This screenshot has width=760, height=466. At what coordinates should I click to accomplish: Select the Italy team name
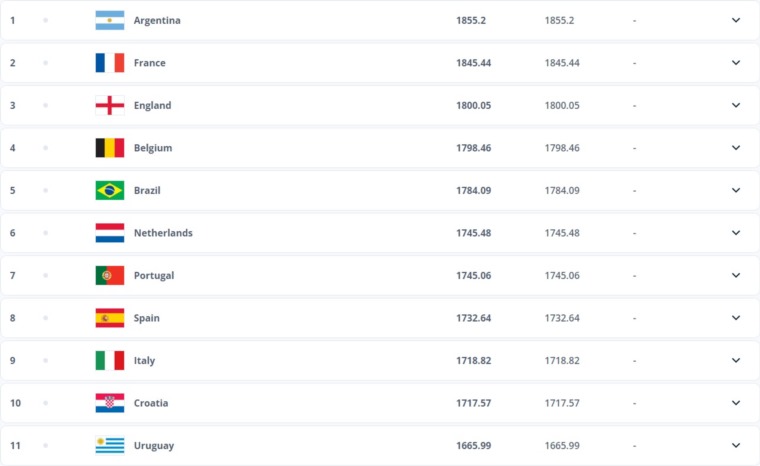point(144,361)
